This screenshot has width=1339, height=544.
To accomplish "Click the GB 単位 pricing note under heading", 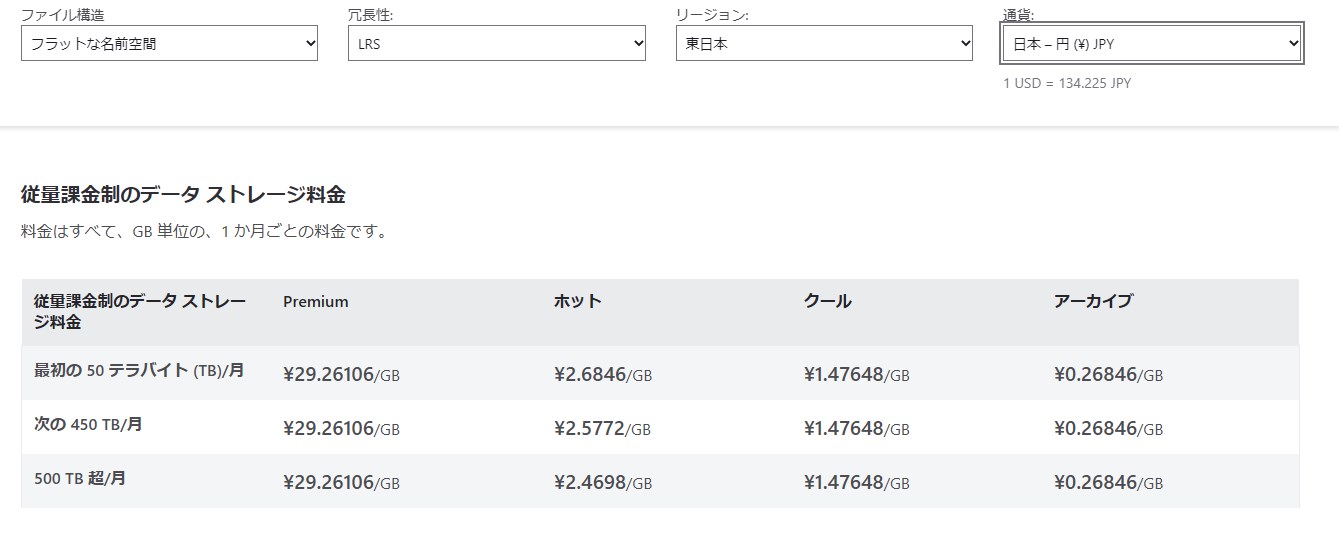I will [x=204, y=232].
